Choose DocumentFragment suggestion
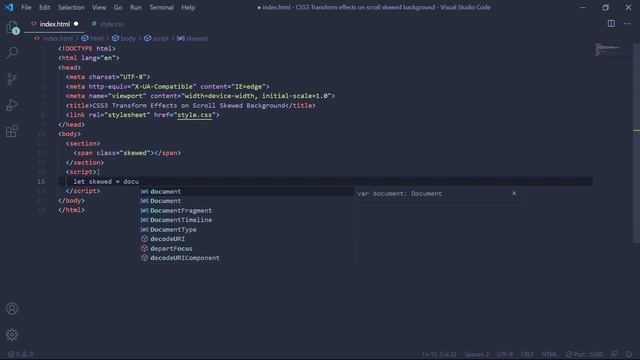Viewport: 640px width, 360px height. (247, 211)
